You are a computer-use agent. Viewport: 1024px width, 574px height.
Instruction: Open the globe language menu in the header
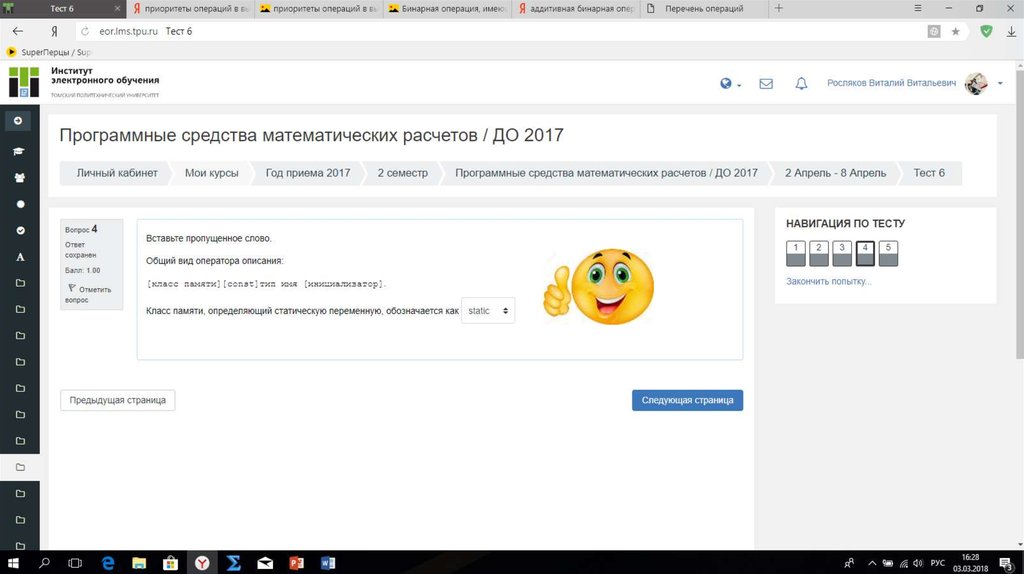tap(729, 84)
